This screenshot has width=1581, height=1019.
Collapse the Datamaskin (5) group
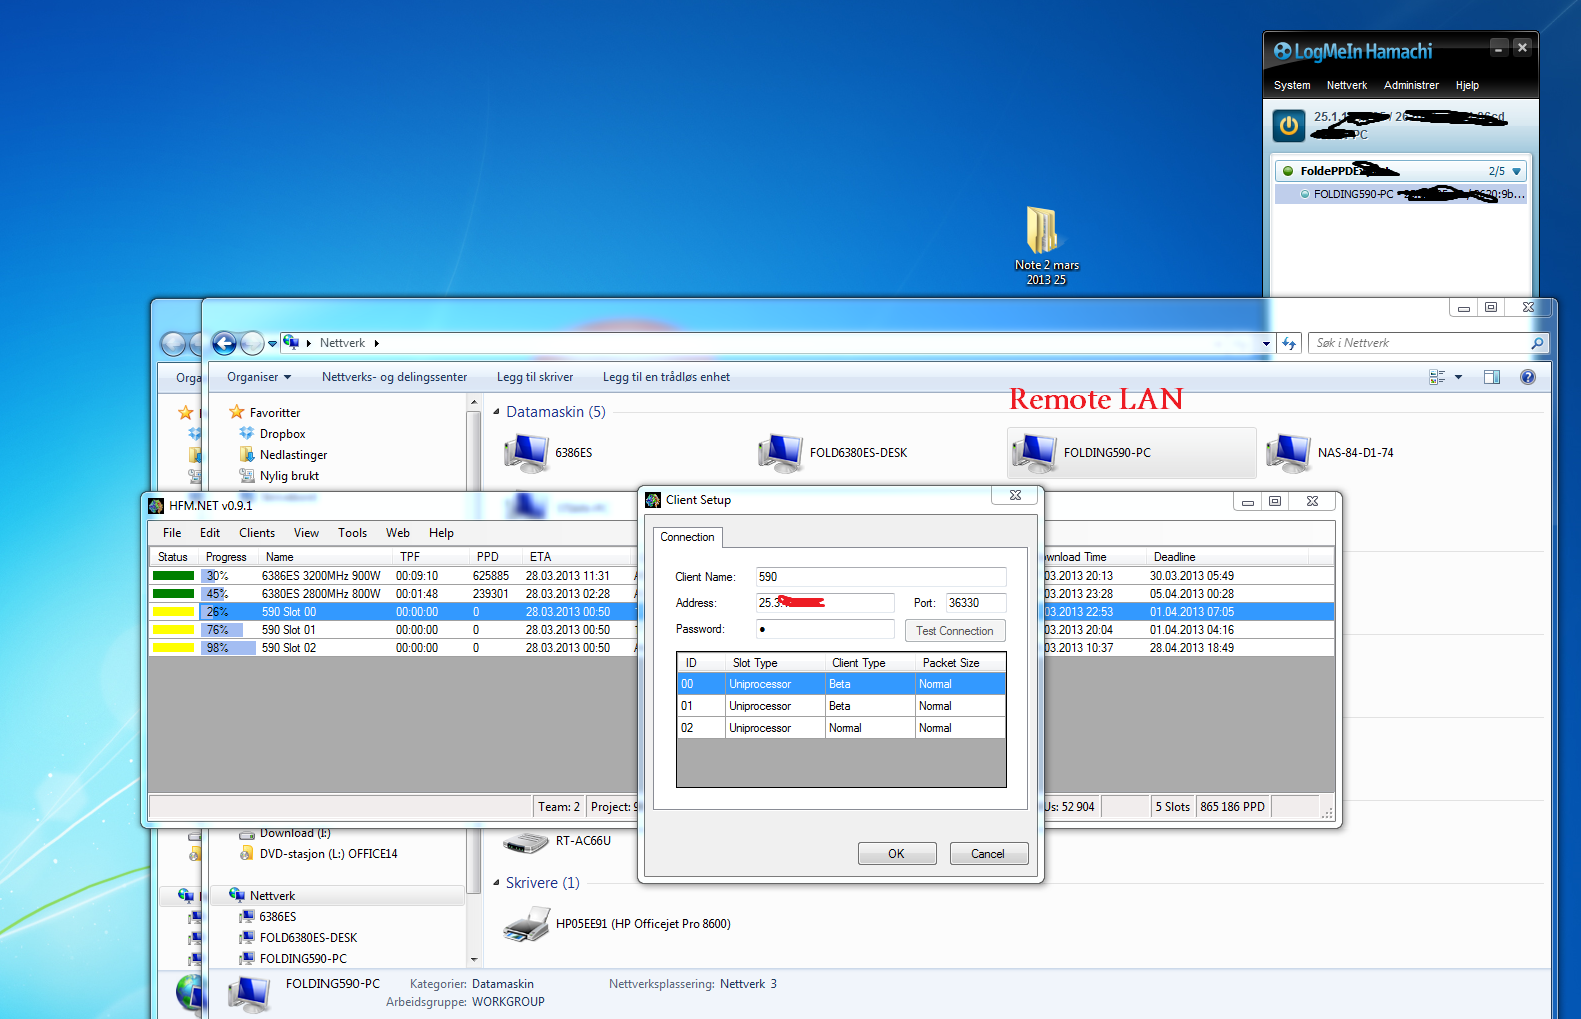(x=496, y=412)
